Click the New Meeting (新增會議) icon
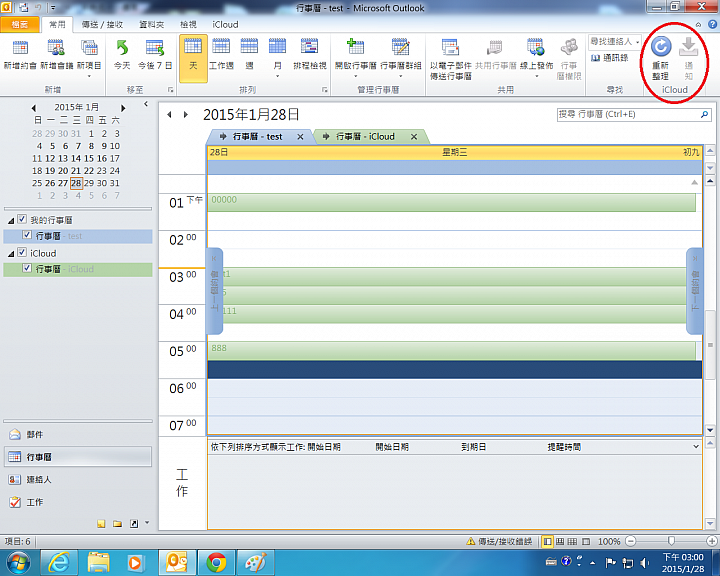The image size is (720, 576). click(x=56, y=47)
